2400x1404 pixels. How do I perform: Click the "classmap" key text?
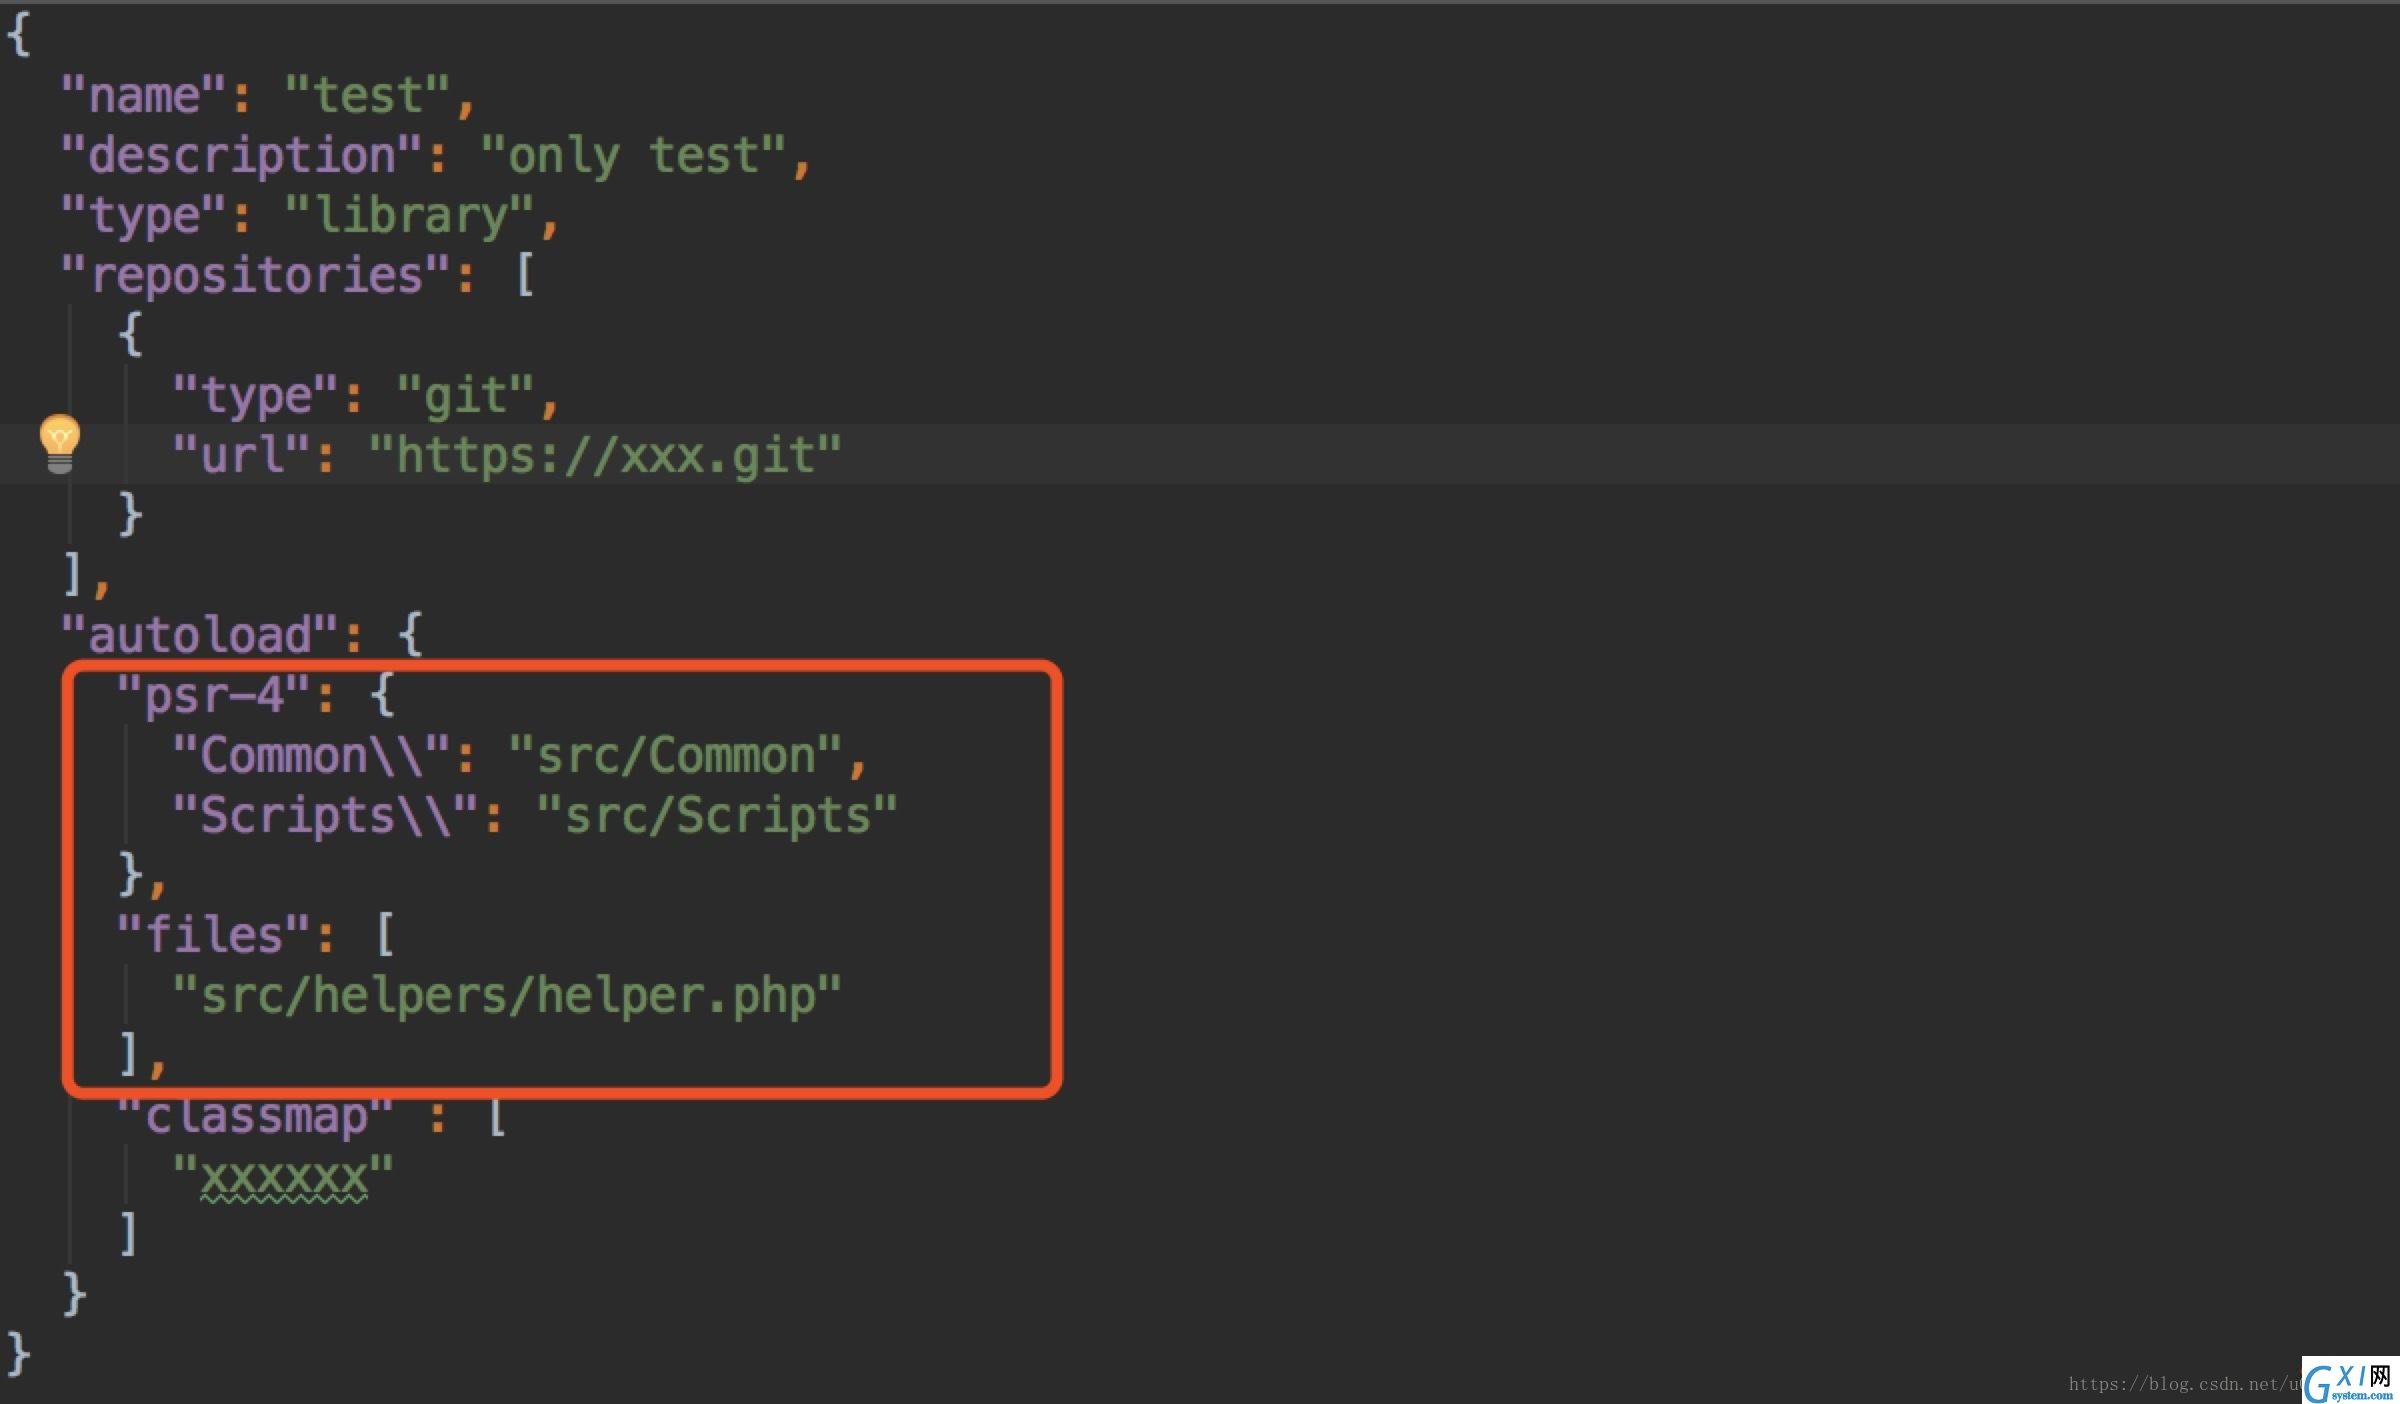click(x=255, y=1116)
